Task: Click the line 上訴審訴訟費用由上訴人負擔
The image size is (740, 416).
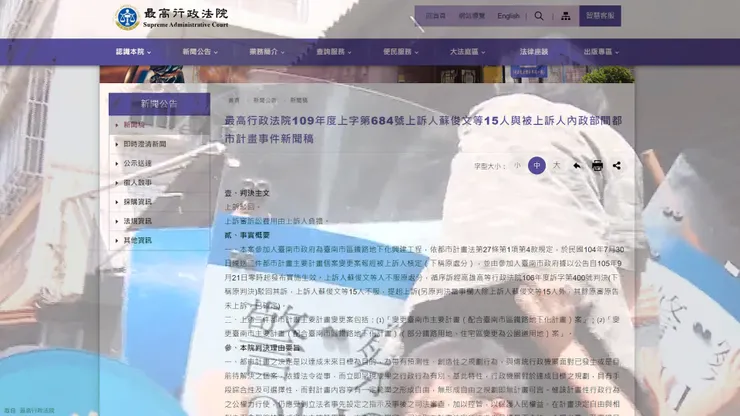Action: [276, 221]
